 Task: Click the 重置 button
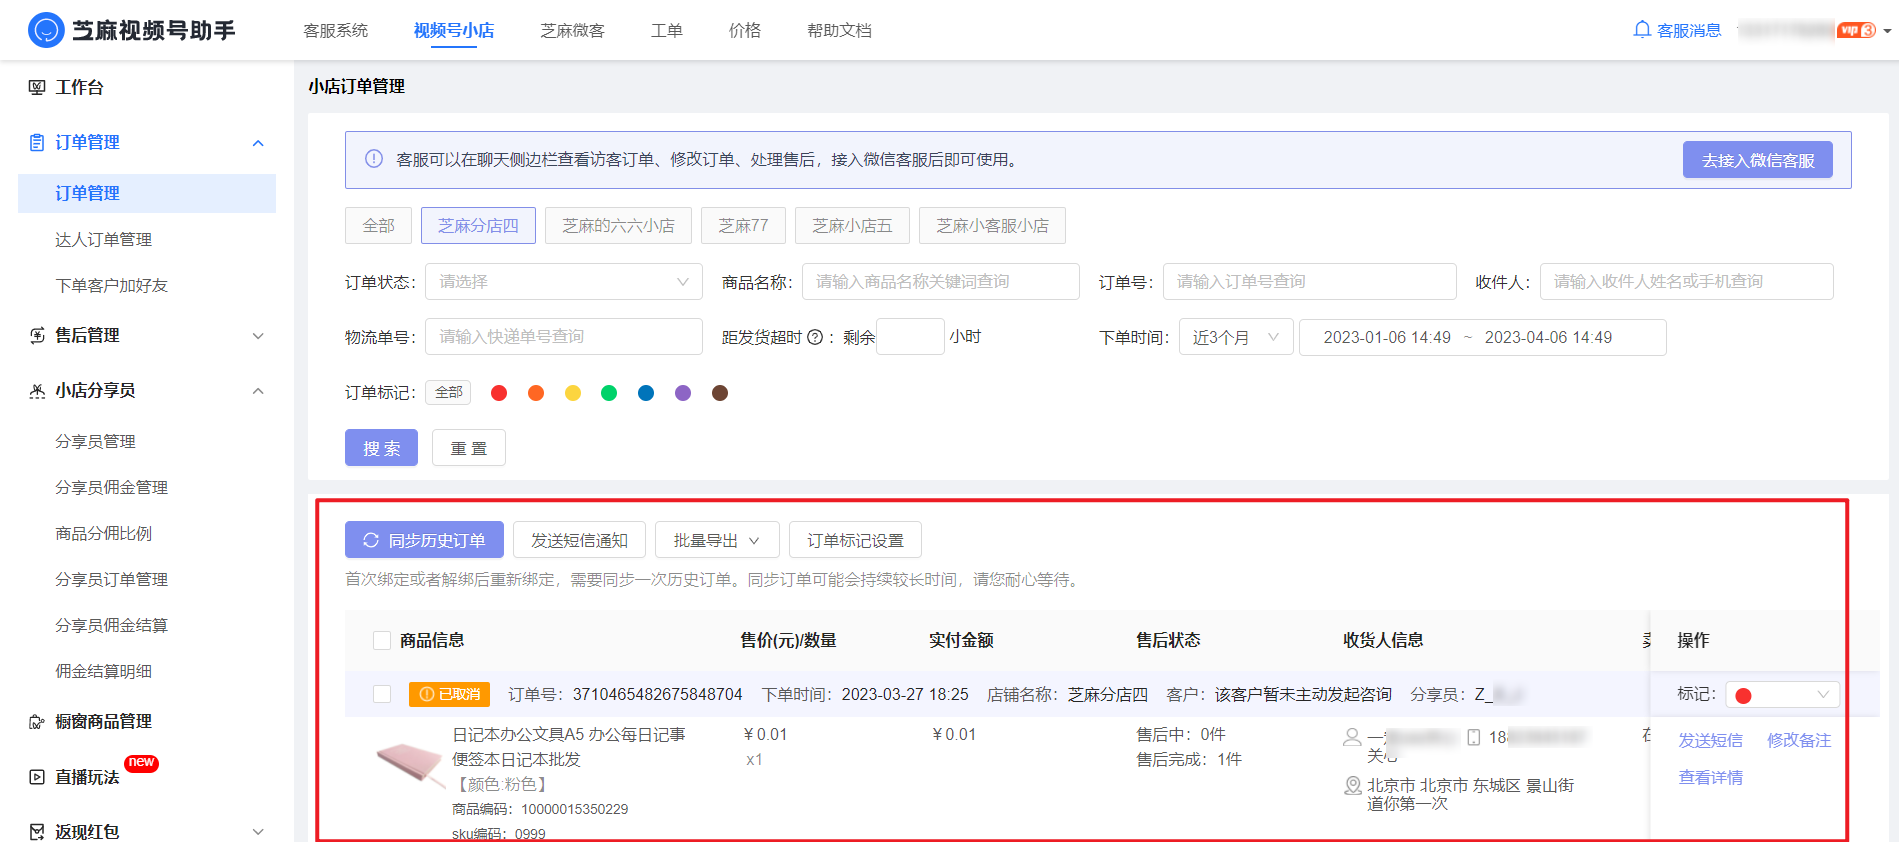coord(469,448)
